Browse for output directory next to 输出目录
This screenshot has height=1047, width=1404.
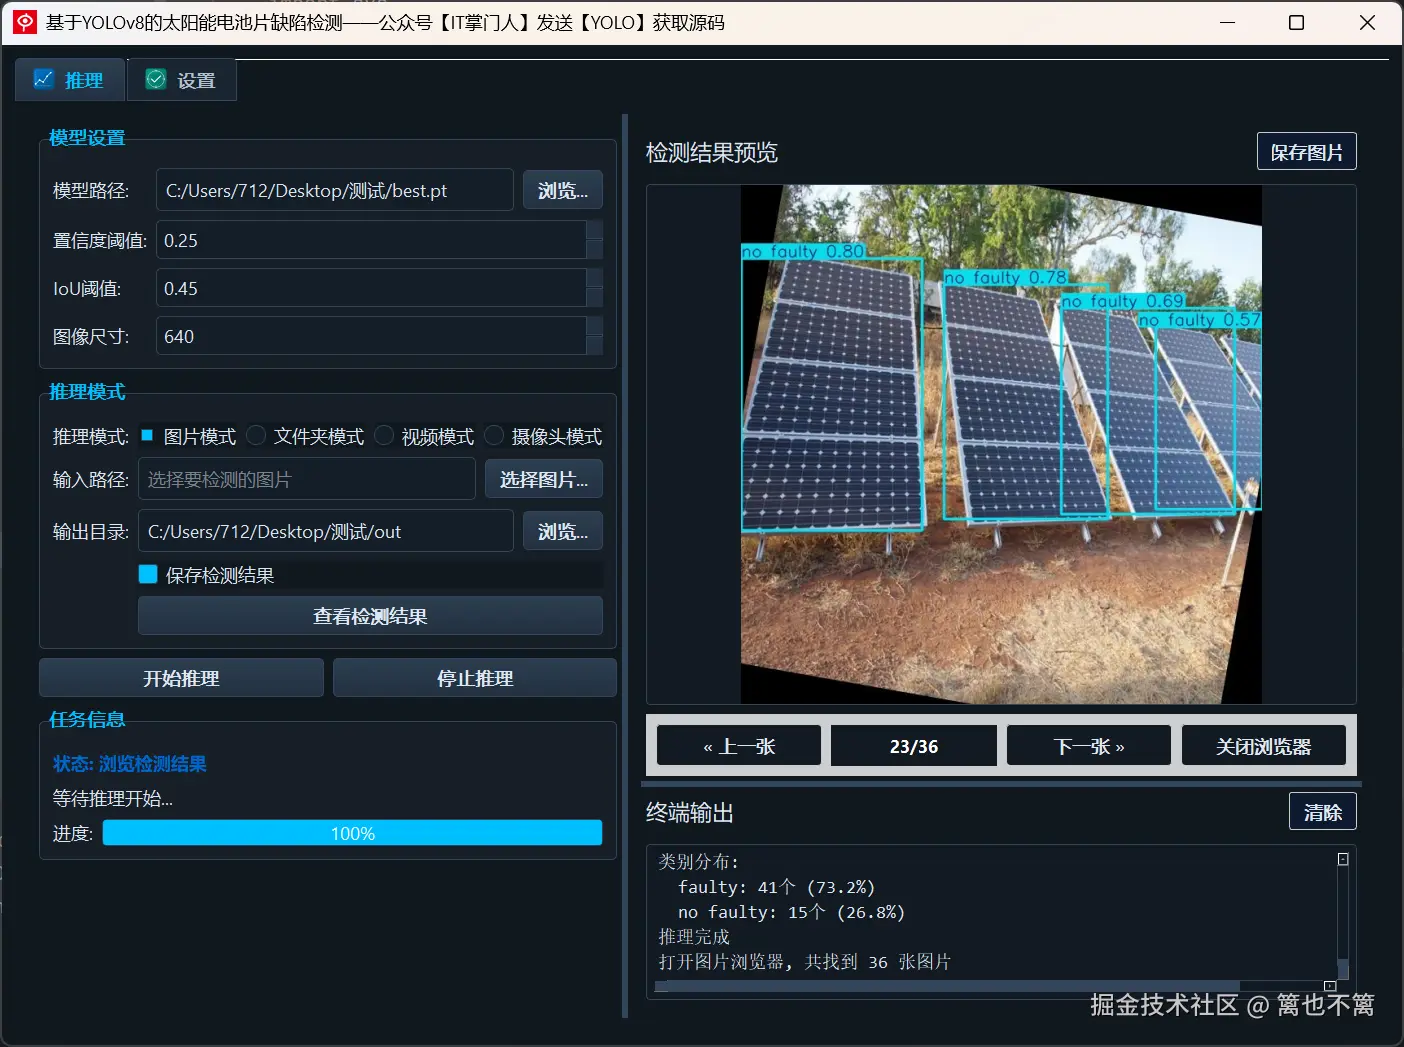[563, 531]
